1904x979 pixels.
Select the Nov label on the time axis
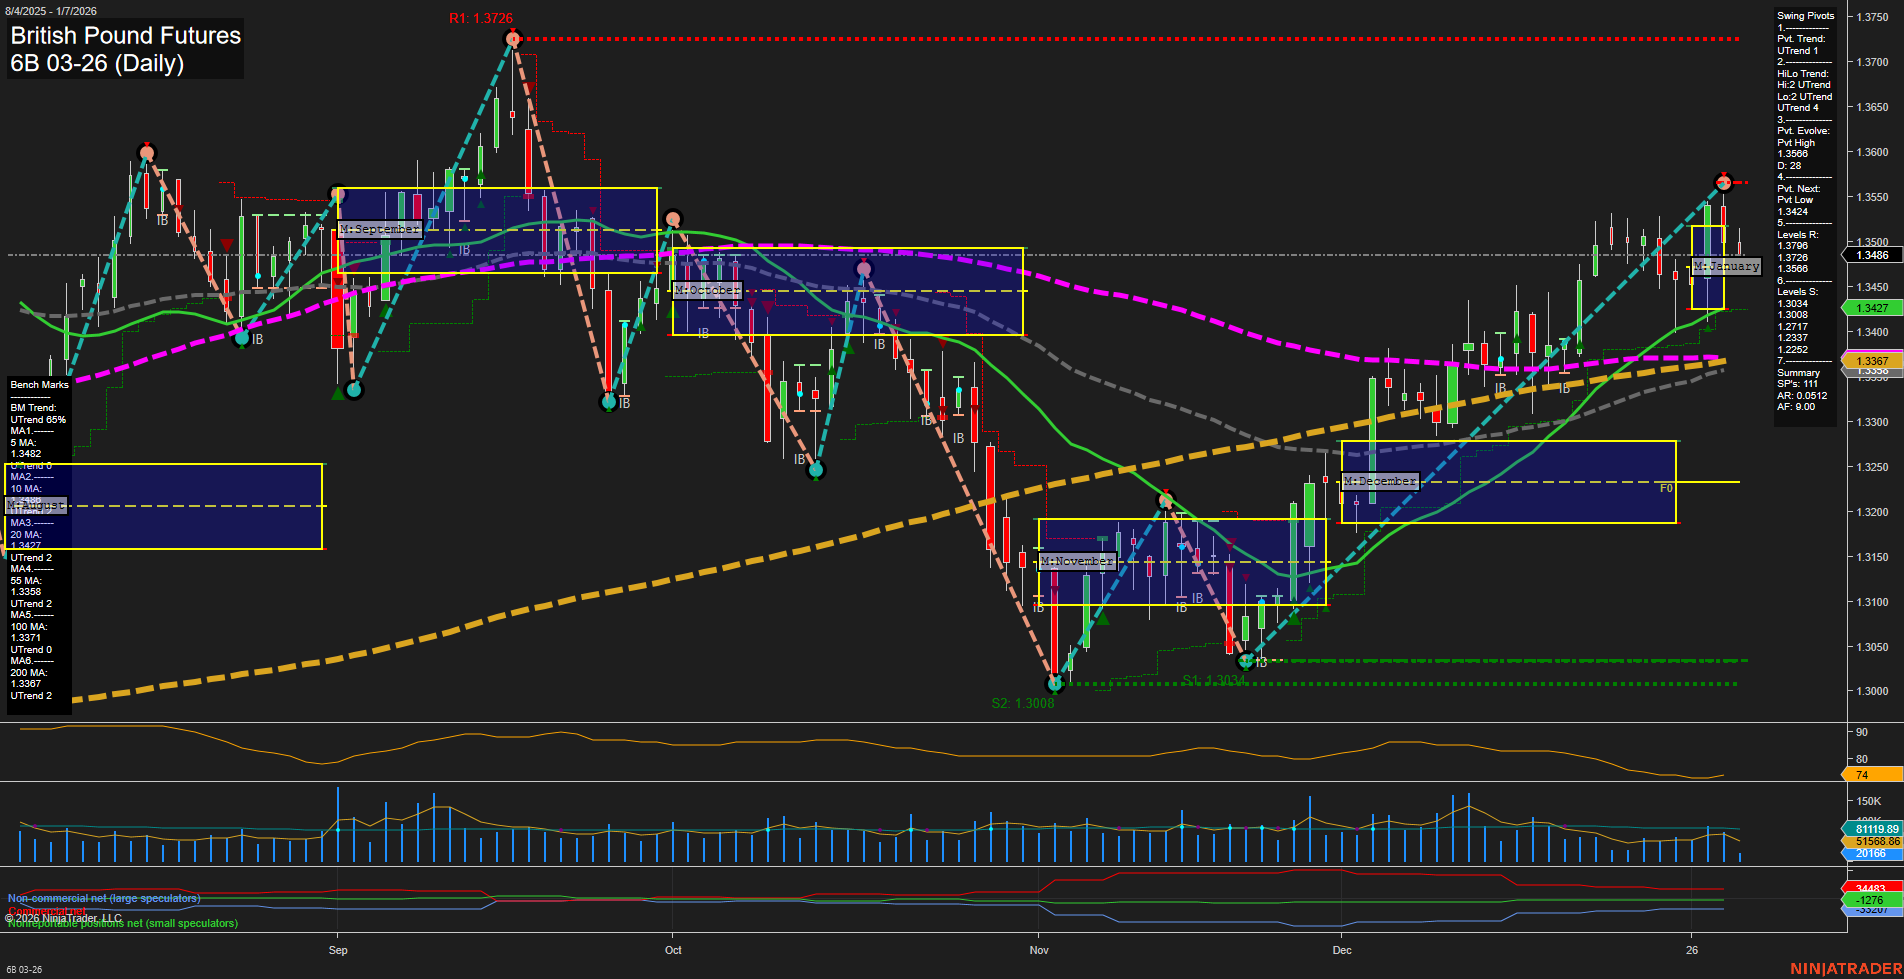point(1039,950)
